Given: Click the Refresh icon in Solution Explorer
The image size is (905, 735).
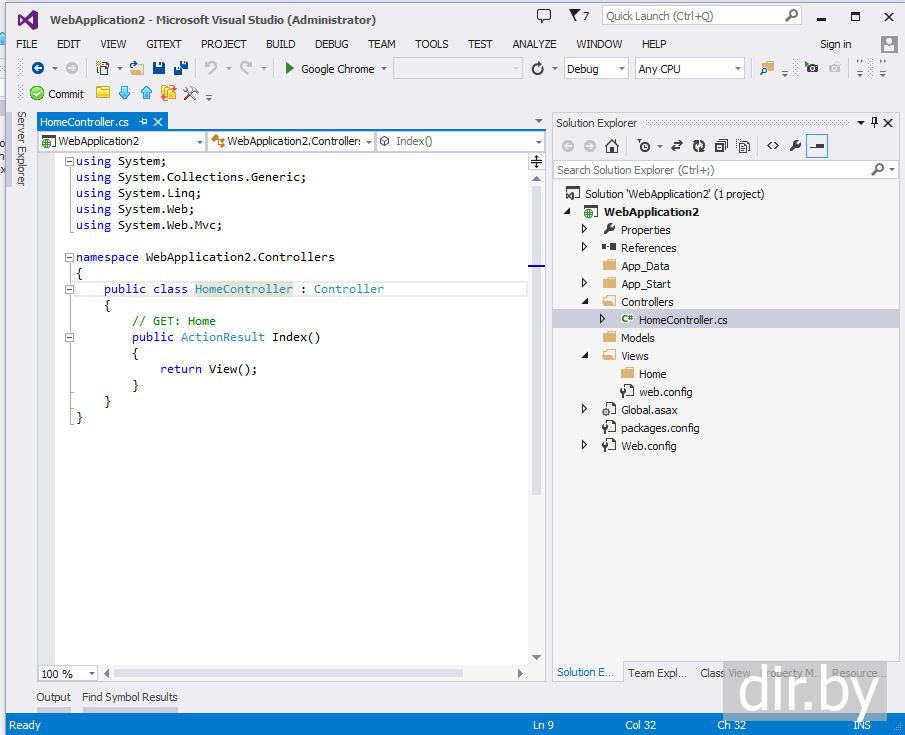Looking at the screenshot, I should [x=699, y=146].
